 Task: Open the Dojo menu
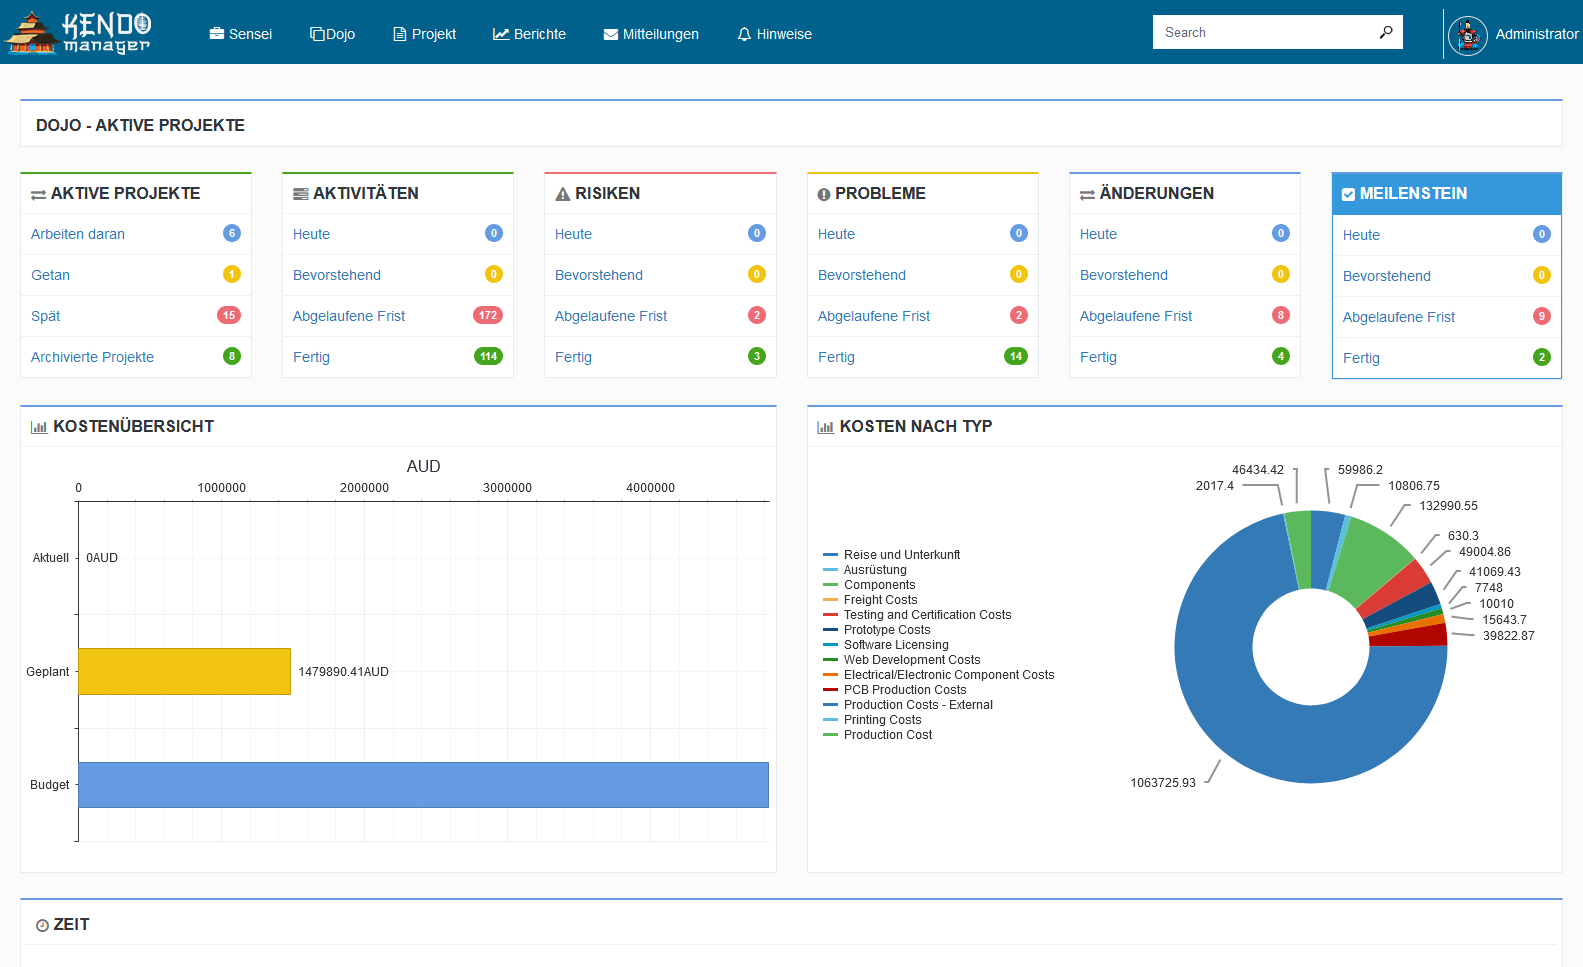click(x=333, y=34)
